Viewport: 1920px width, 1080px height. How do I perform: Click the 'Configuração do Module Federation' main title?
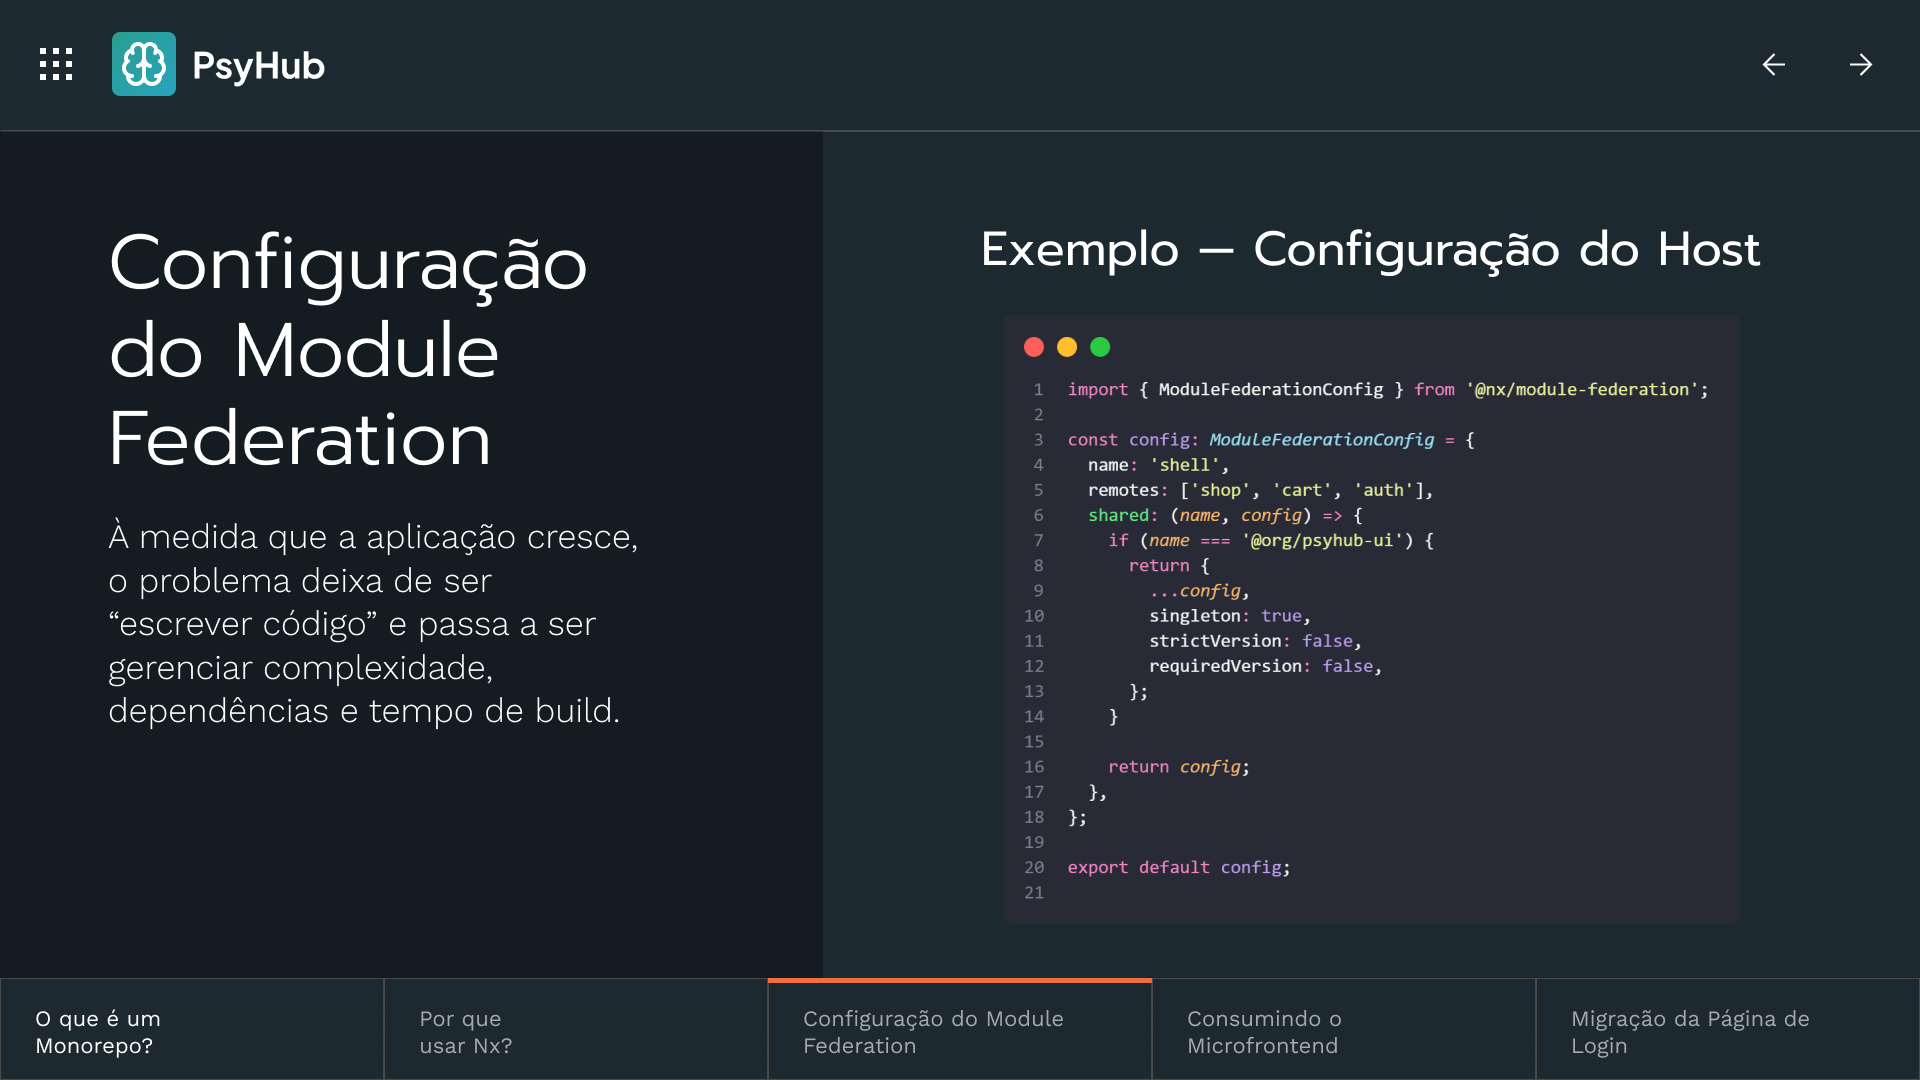pos(348,350)
